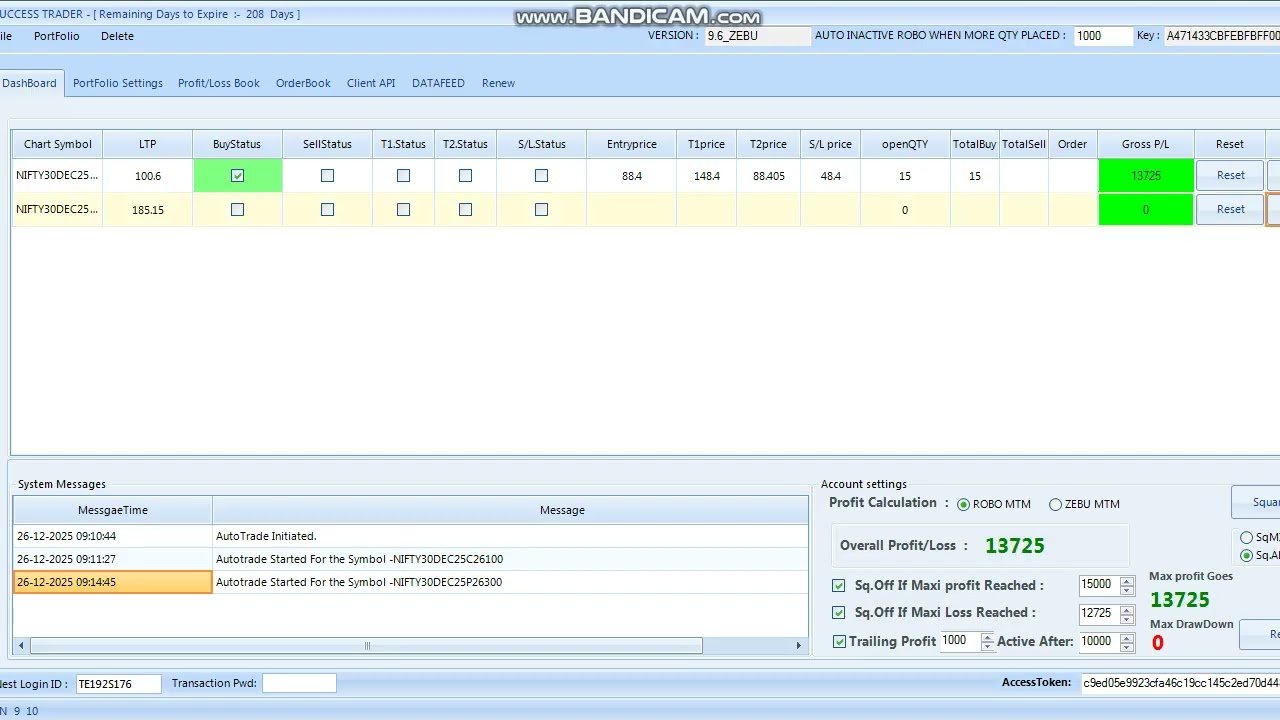This screenshot has width=1280, height=720.
Task: Click the Gross P/L column header
Action: (x=1146, y=144)
